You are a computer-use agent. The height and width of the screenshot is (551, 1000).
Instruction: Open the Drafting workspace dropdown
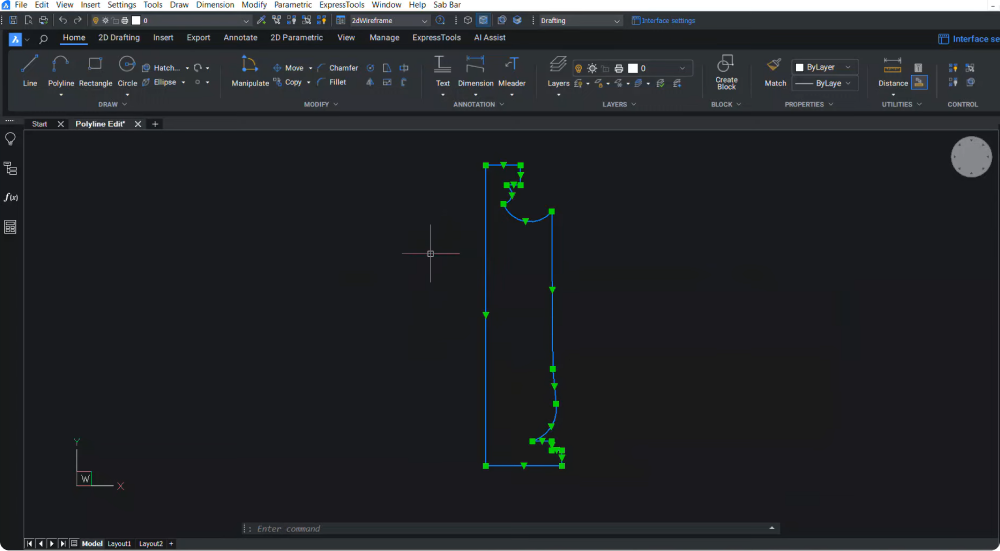tap(580, 20)
